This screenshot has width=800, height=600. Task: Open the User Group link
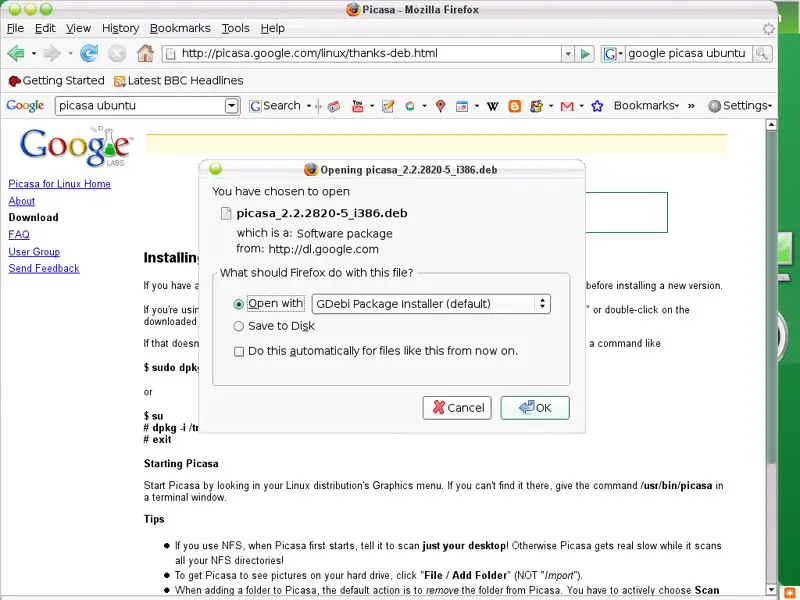coord(34,252)
